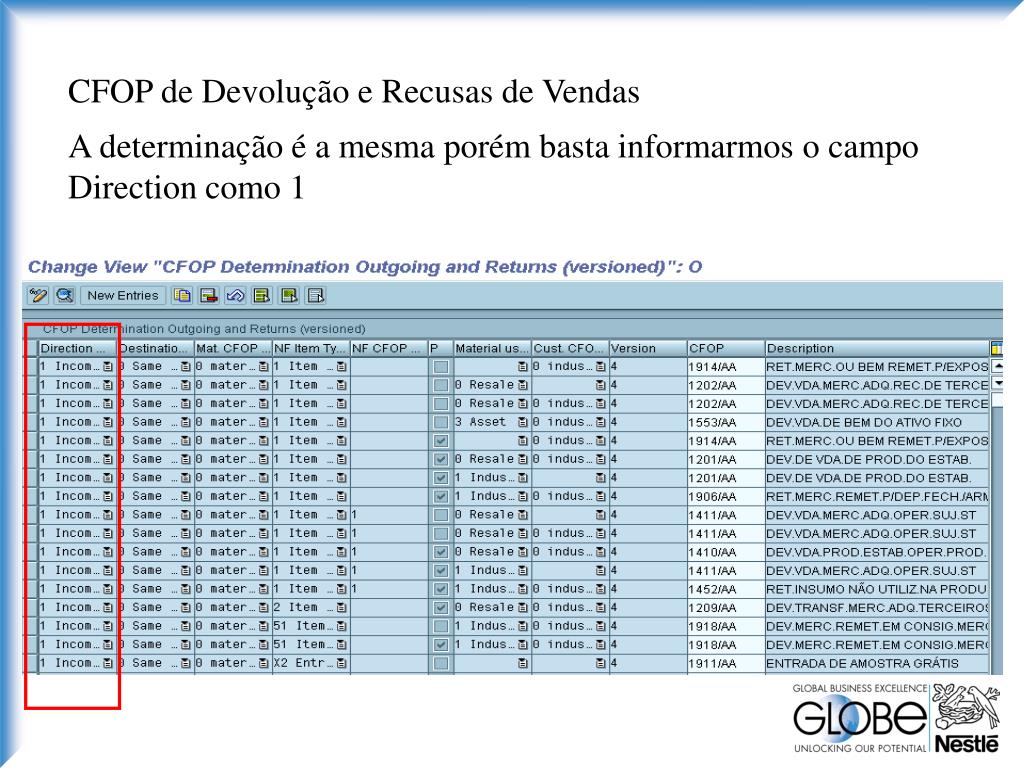This screenshot has height=768, width=1024.
Task: Click 'DEV.TRANSF.MERC.ADQ.TERCEIROS' description
Action: [877, 607]
